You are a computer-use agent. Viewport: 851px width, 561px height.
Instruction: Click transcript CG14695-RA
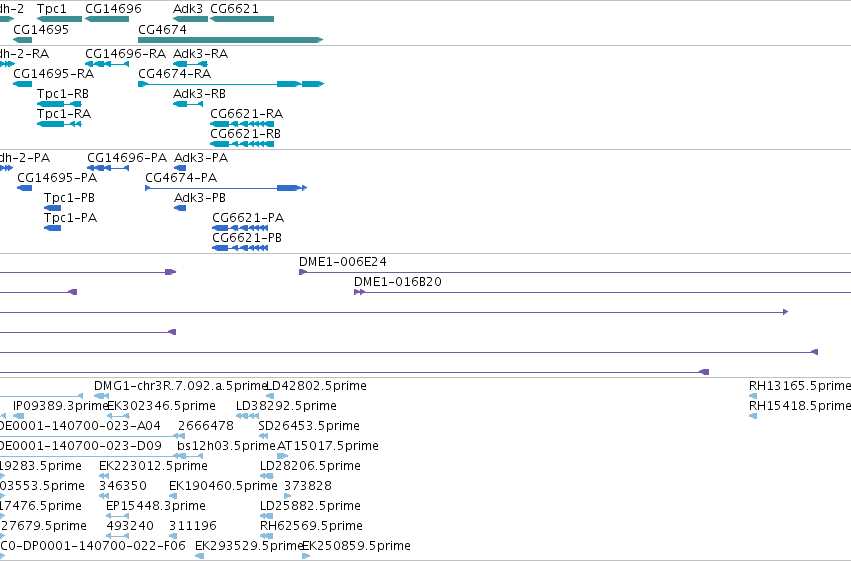pos(53,74)
